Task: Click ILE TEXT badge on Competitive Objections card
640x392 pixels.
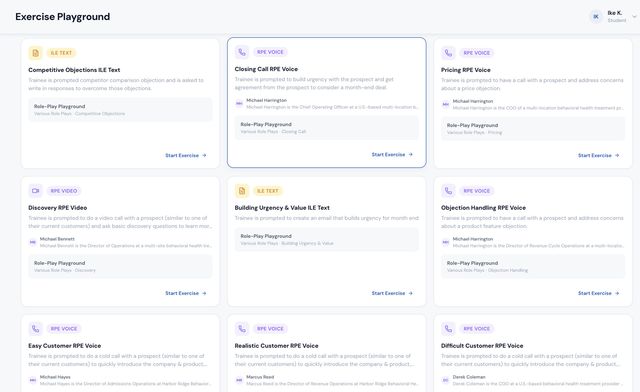Action: point(61,53)
